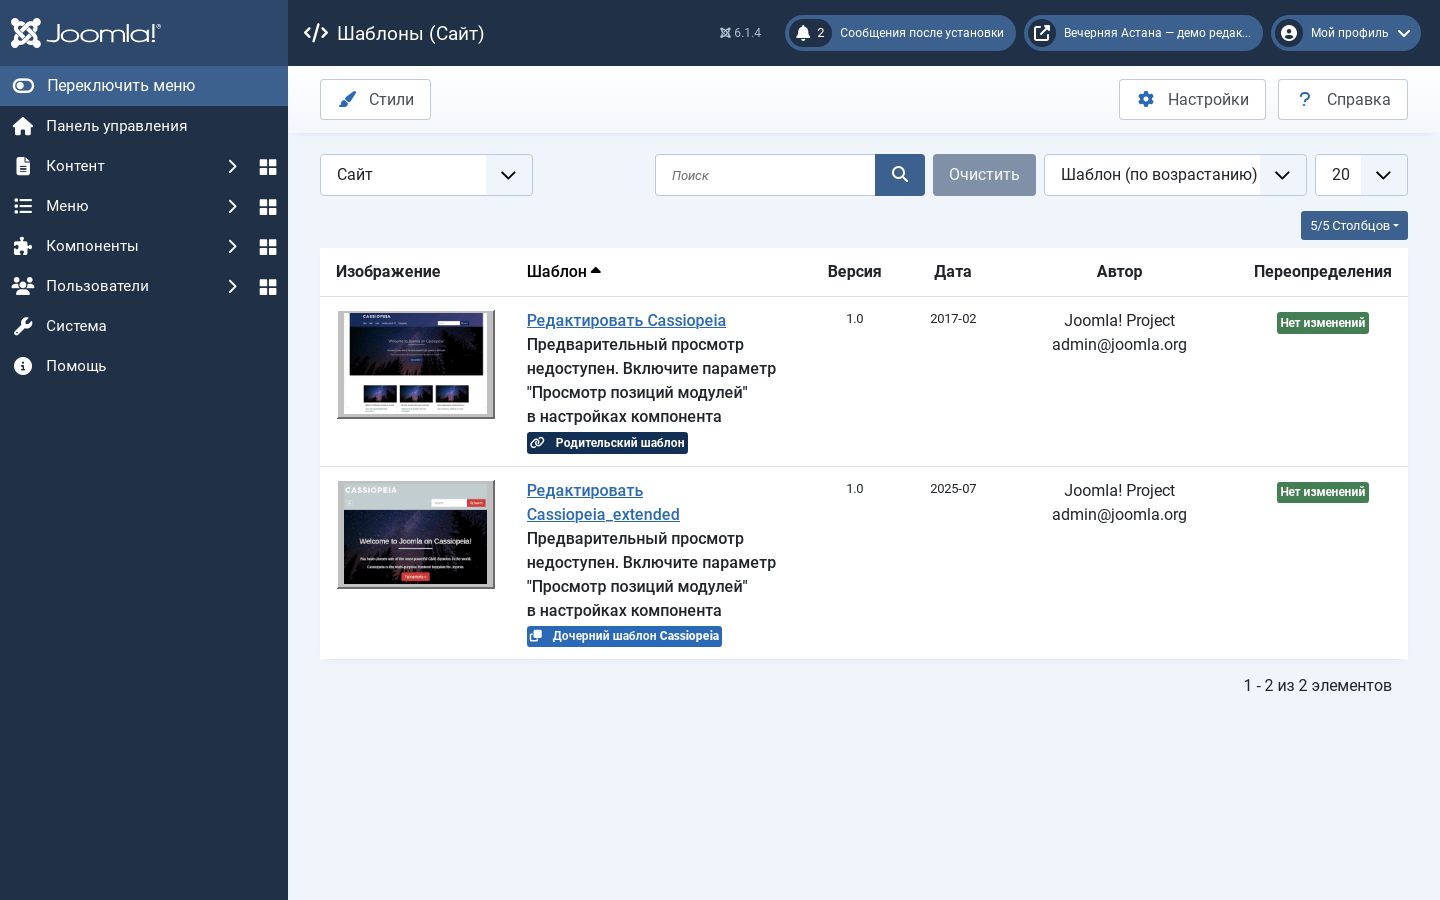This screenshot has height=900, width=1440.
Task: Click the Дочерний шаблон Cassiopeia badge
Action: (624, 636)
